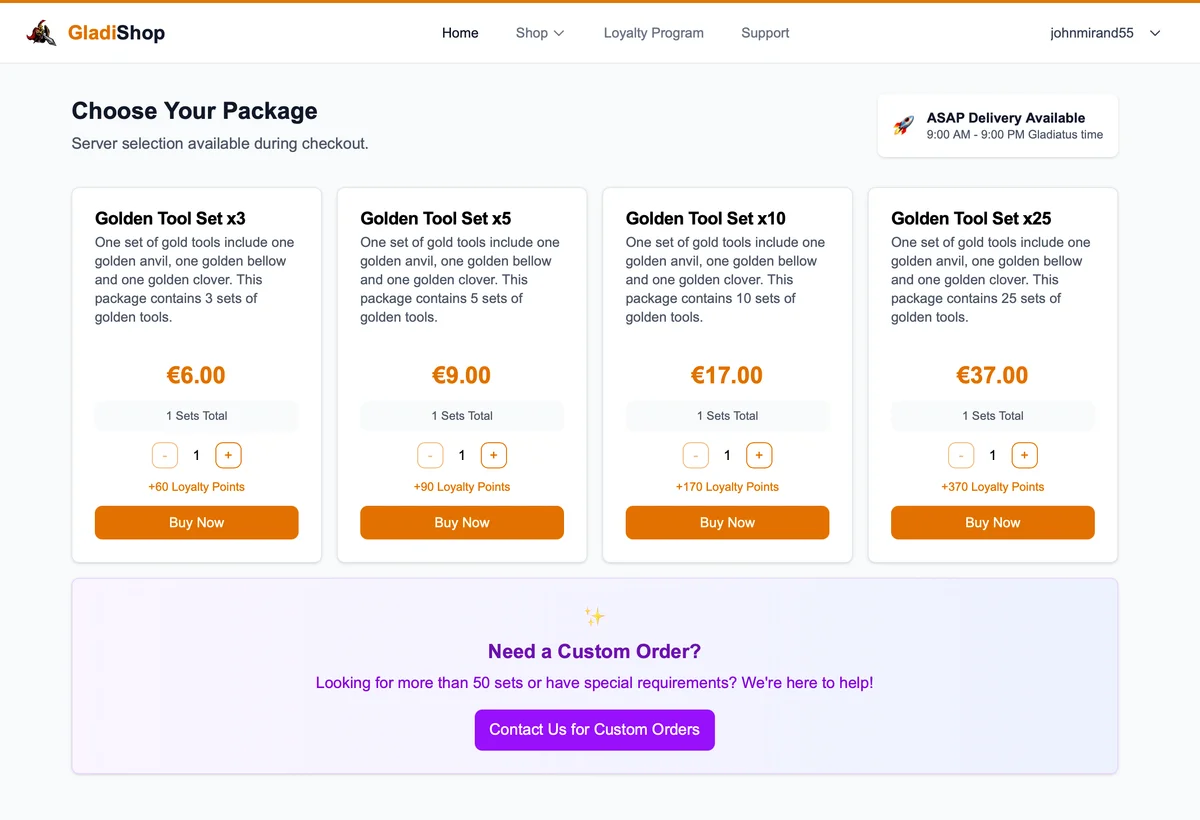Expand the Shop dropdown menu
The width and height of the screenshot is (1200, 820).
click(x=540, y=33)
